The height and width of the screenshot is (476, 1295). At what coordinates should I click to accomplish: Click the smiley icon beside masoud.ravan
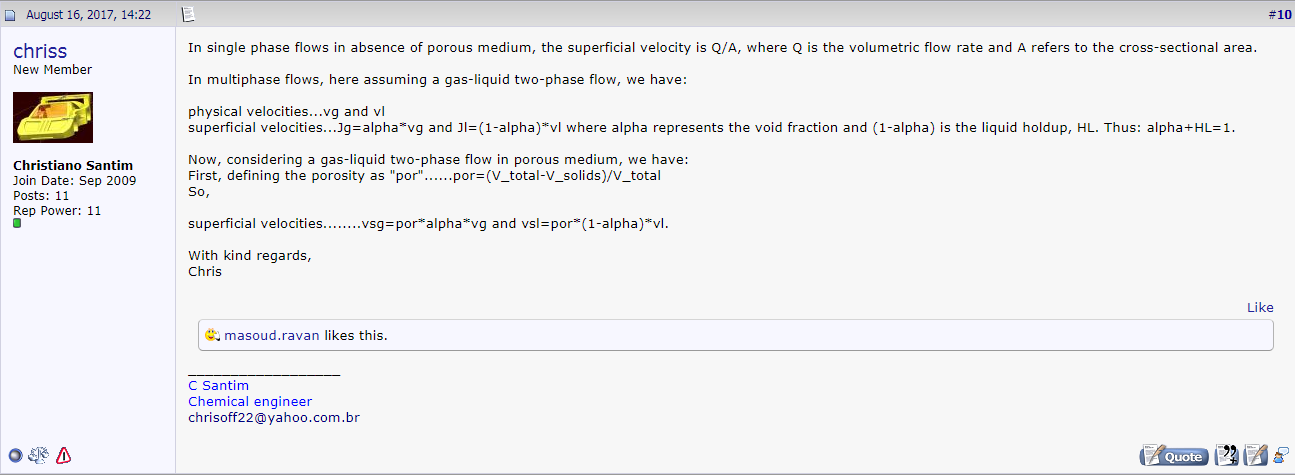211,335
